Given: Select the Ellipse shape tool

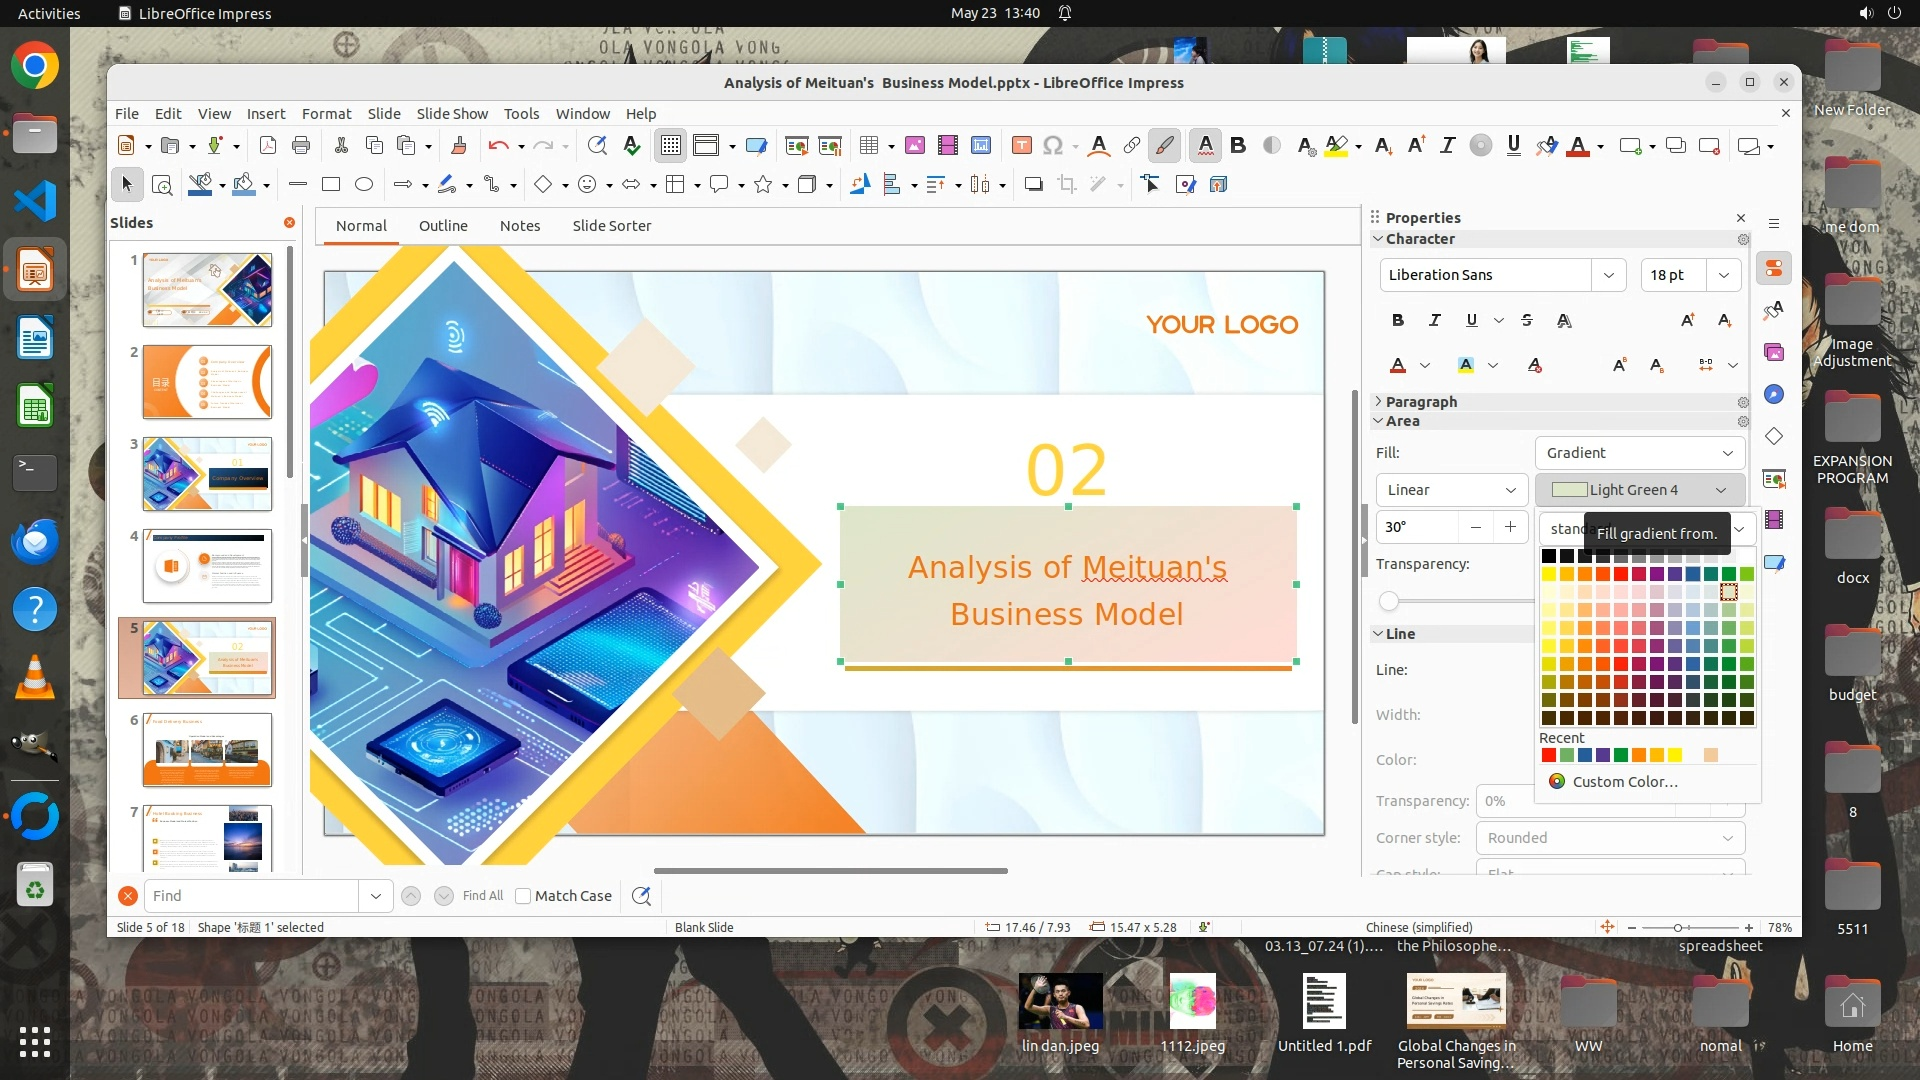Looking at the screenshot, I should 364,184.
